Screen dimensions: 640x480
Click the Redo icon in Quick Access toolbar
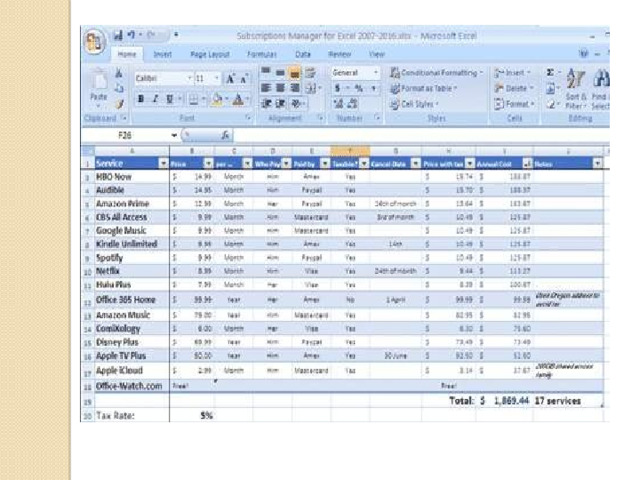point(151,36)
